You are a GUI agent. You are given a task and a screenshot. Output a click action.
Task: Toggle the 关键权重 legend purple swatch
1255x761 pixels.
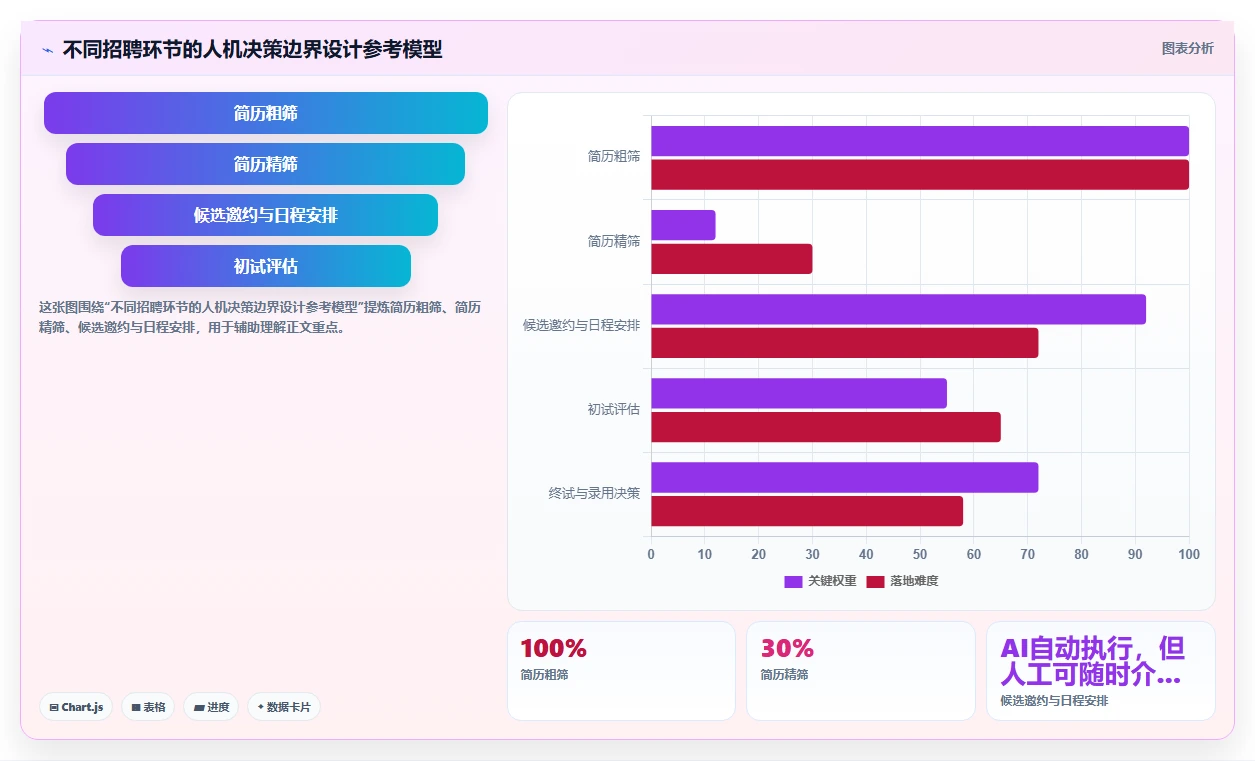click(793, 581)
